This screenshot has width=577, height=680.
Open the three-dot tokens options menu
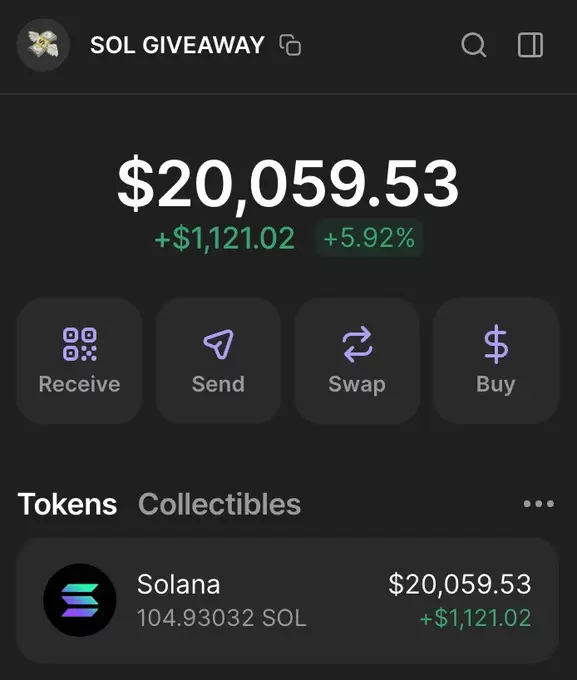(x=538, y=503)
